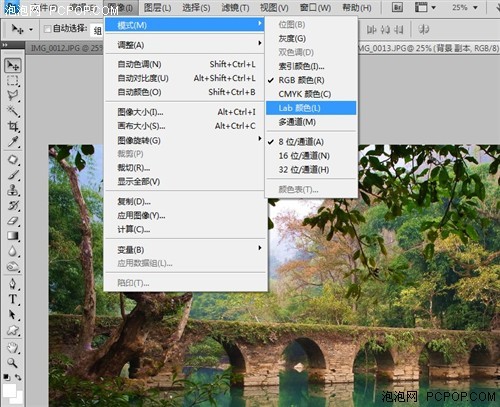500x407 pixels.
Task: Select the Polygonal Lasso tool
Action: 13,96
